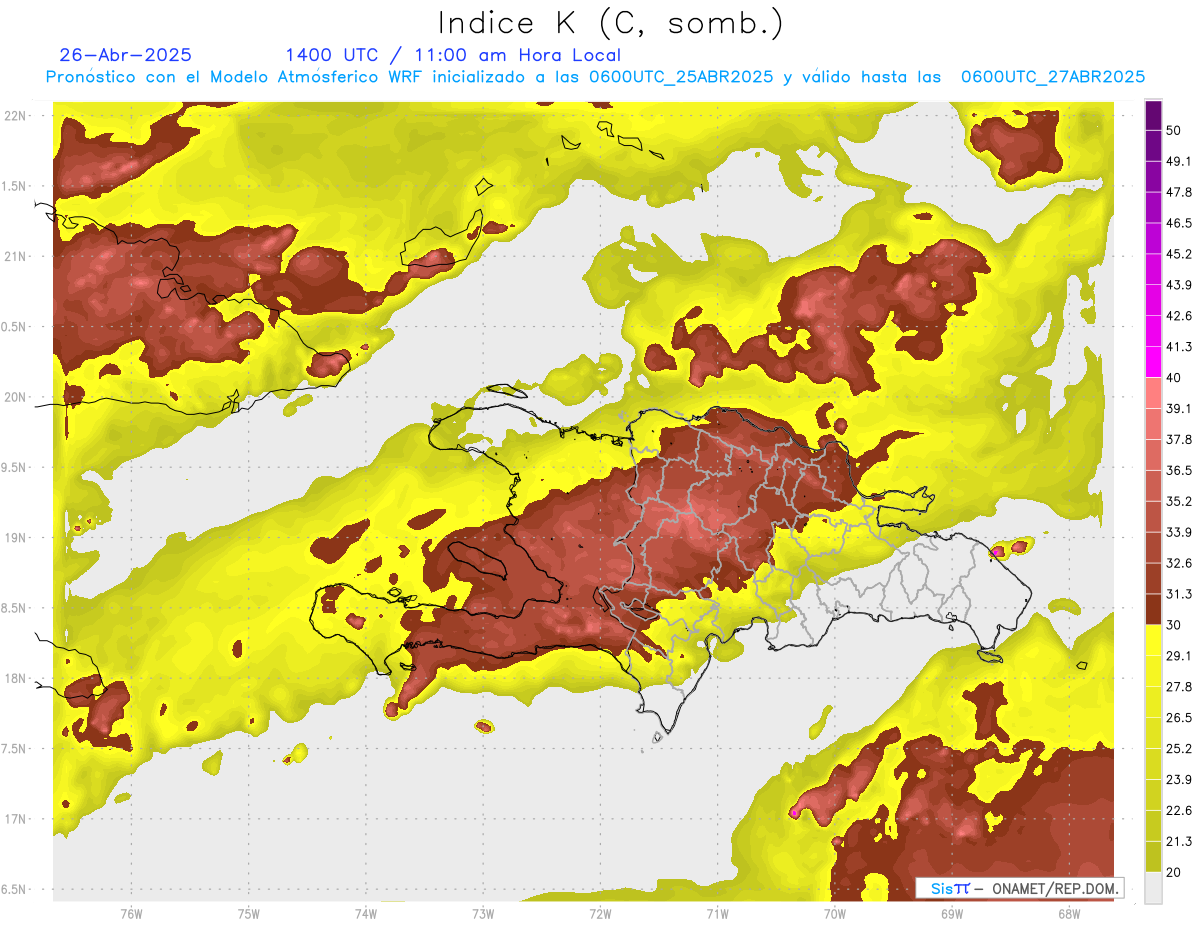Click the '73W' longitude axis label
1200x927 pixels.
pyautogui.click(x=483, y=914)
